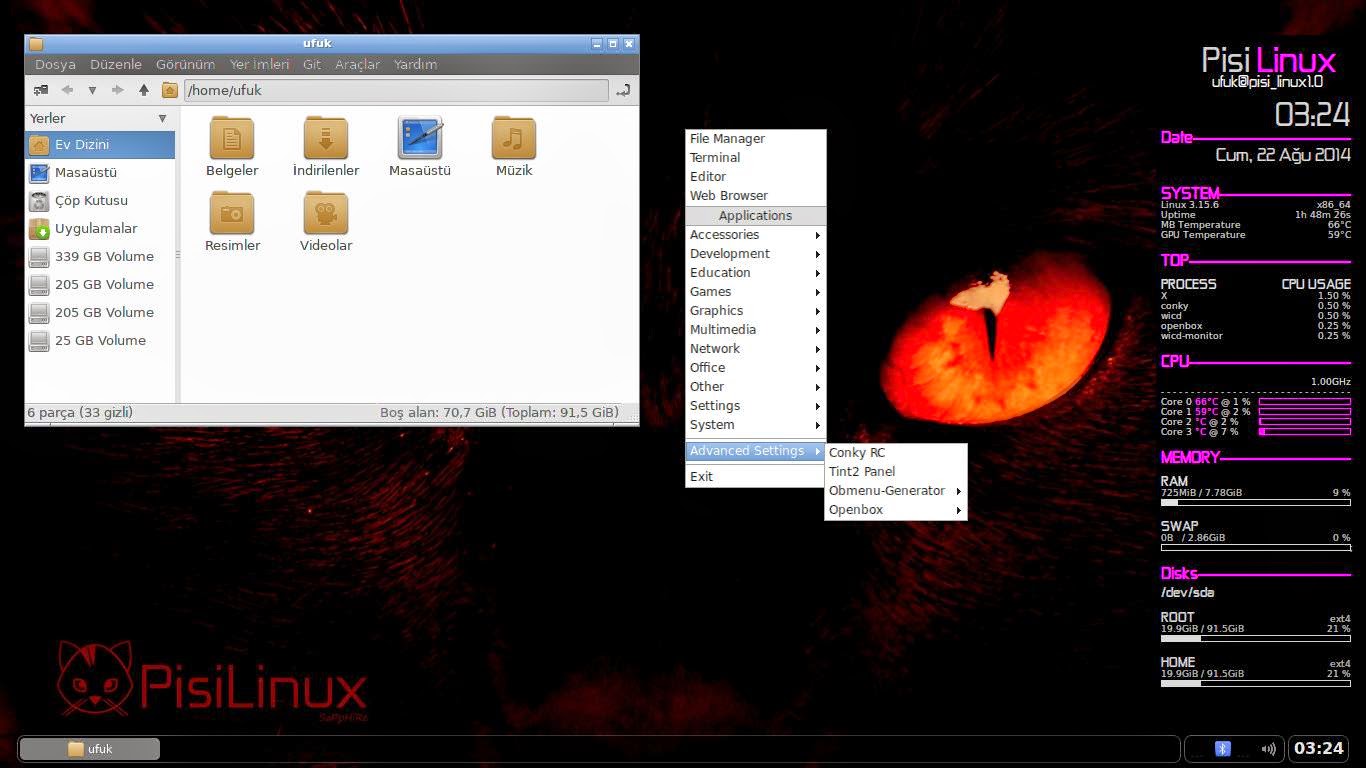Navigate up one directory with the up arrow
The height and width of the screenshot is (768, 1366).
143,90
